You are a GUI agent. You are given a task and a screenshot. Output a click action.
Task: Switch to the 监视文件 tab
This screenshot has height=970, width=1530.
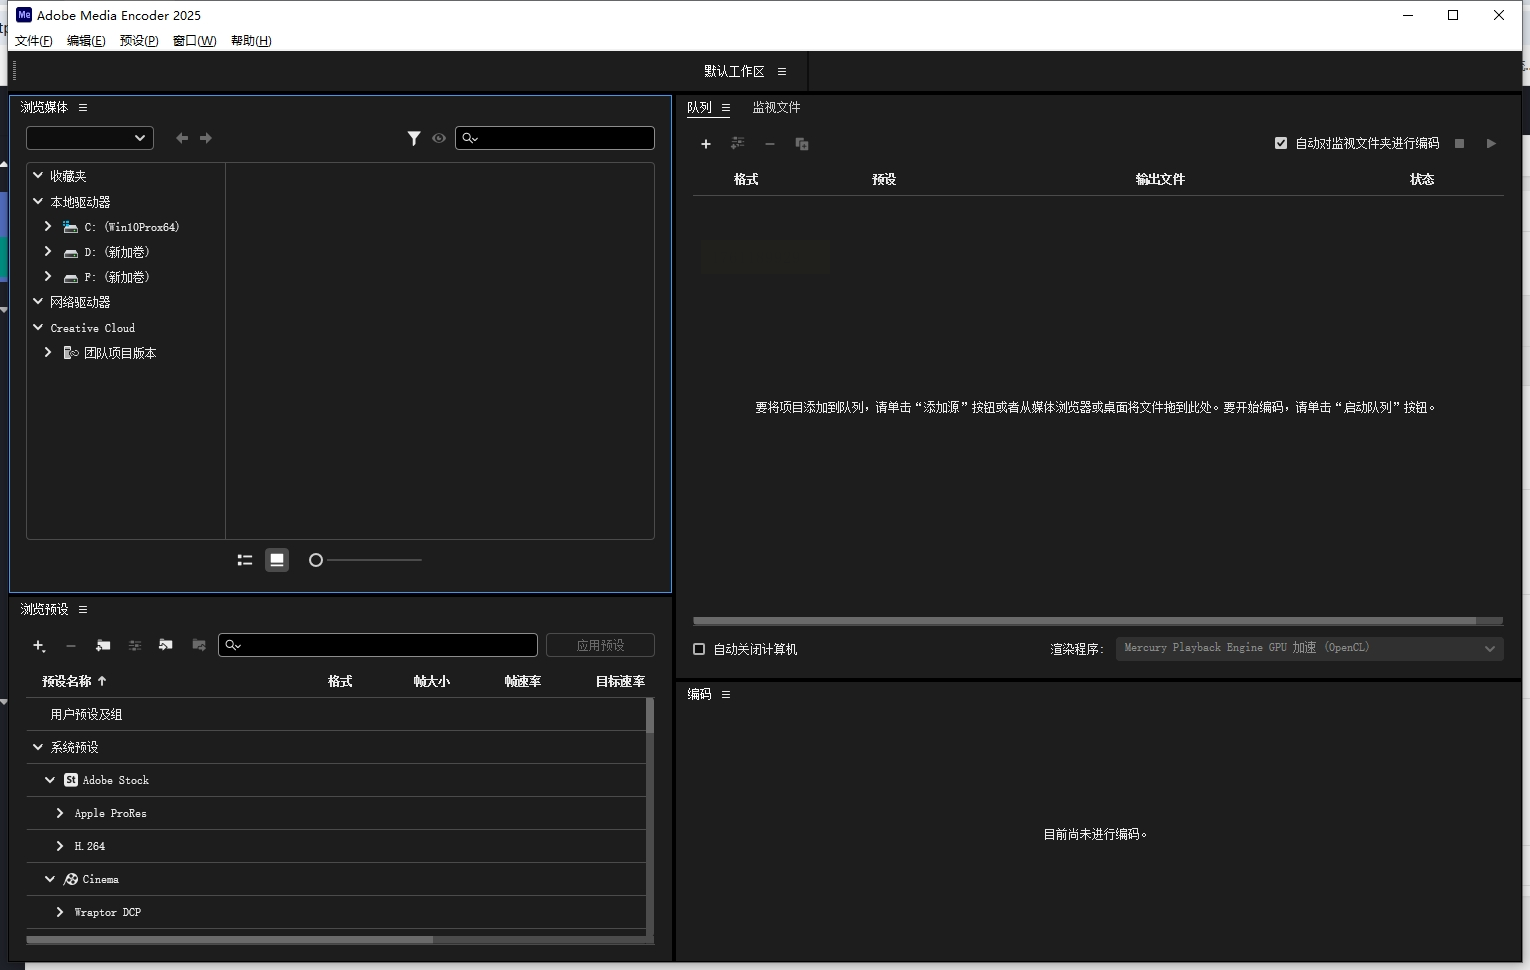coord(776,108)
